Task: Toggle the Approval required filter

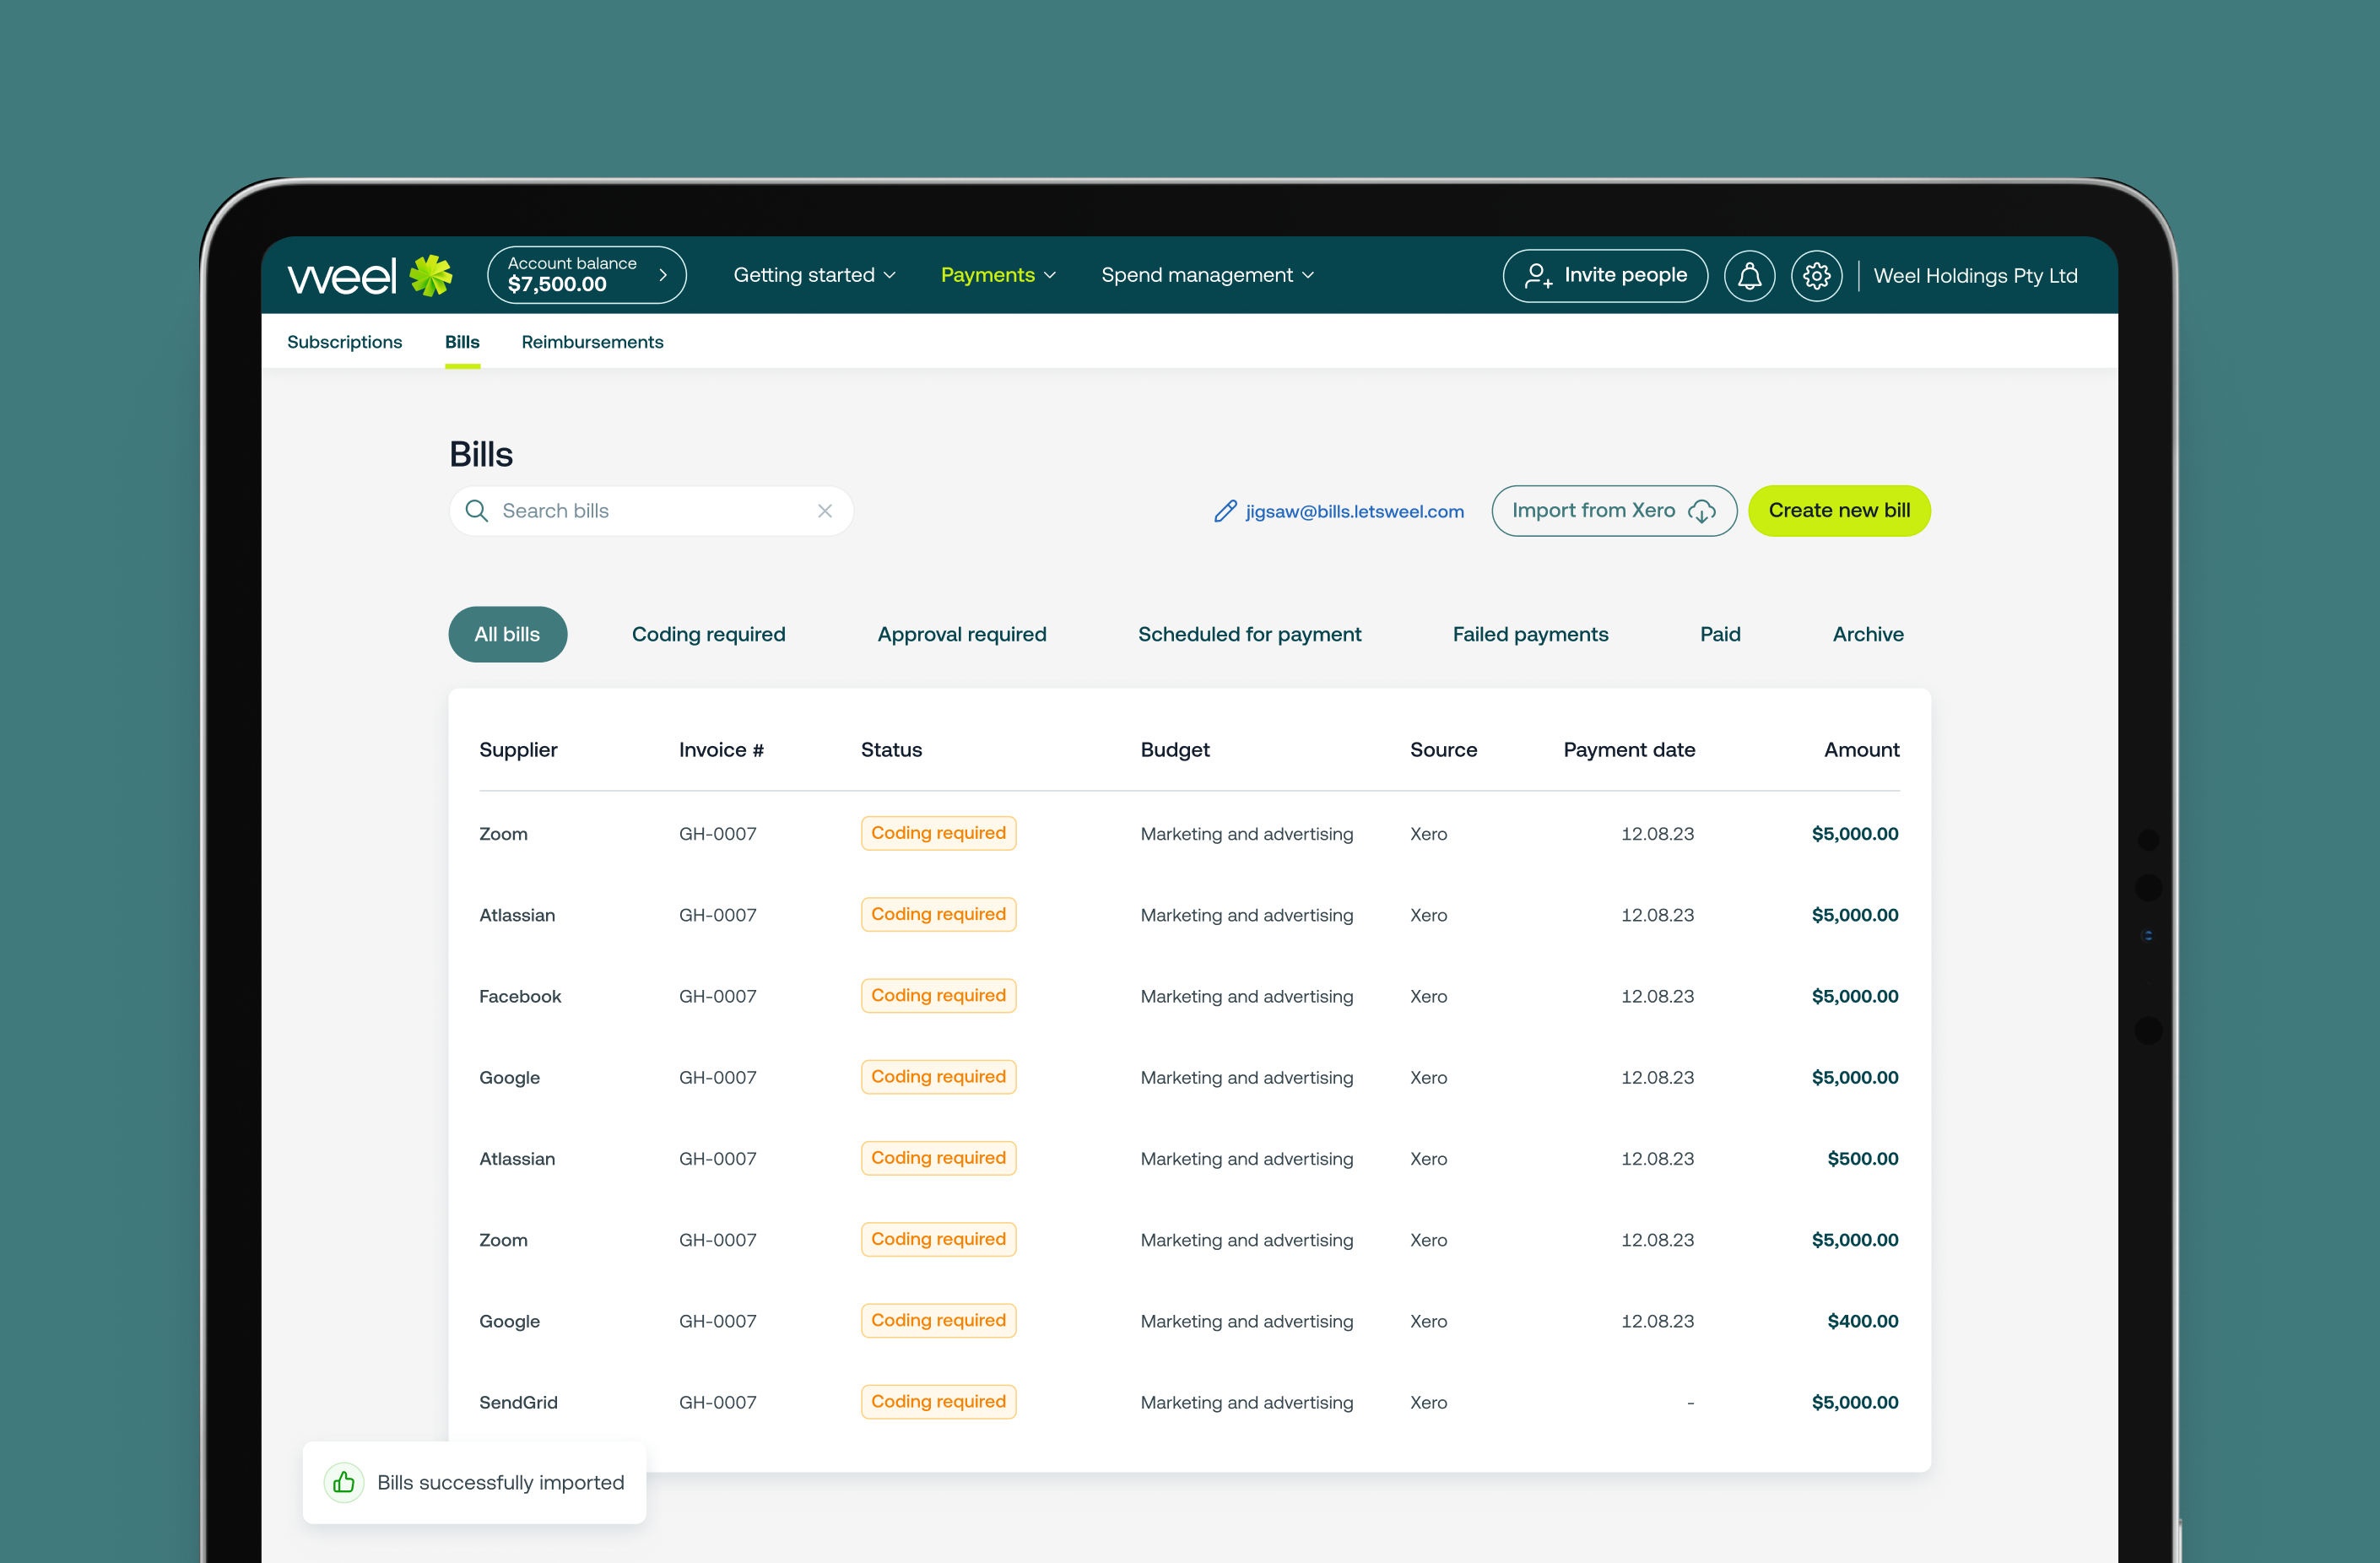Action: pyautogui.click(x=960, y=633)
